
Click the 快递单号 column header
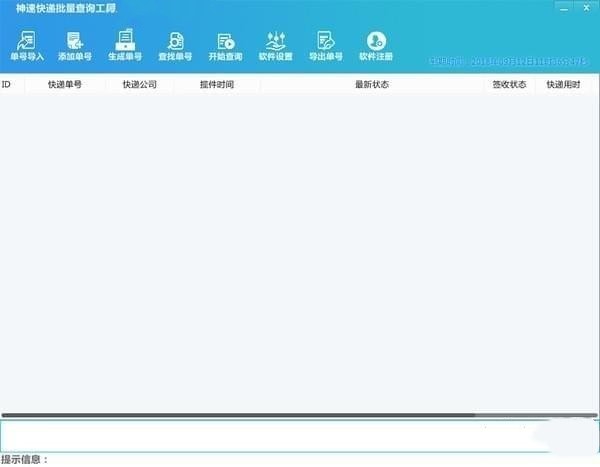point(65,85)
